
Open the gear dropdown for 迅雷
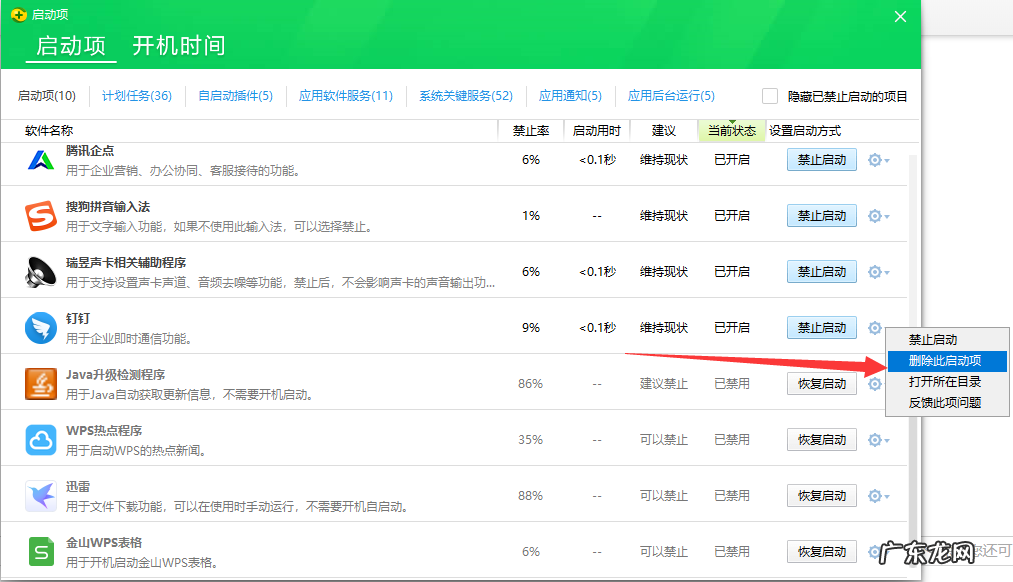(x=877, y=495)
